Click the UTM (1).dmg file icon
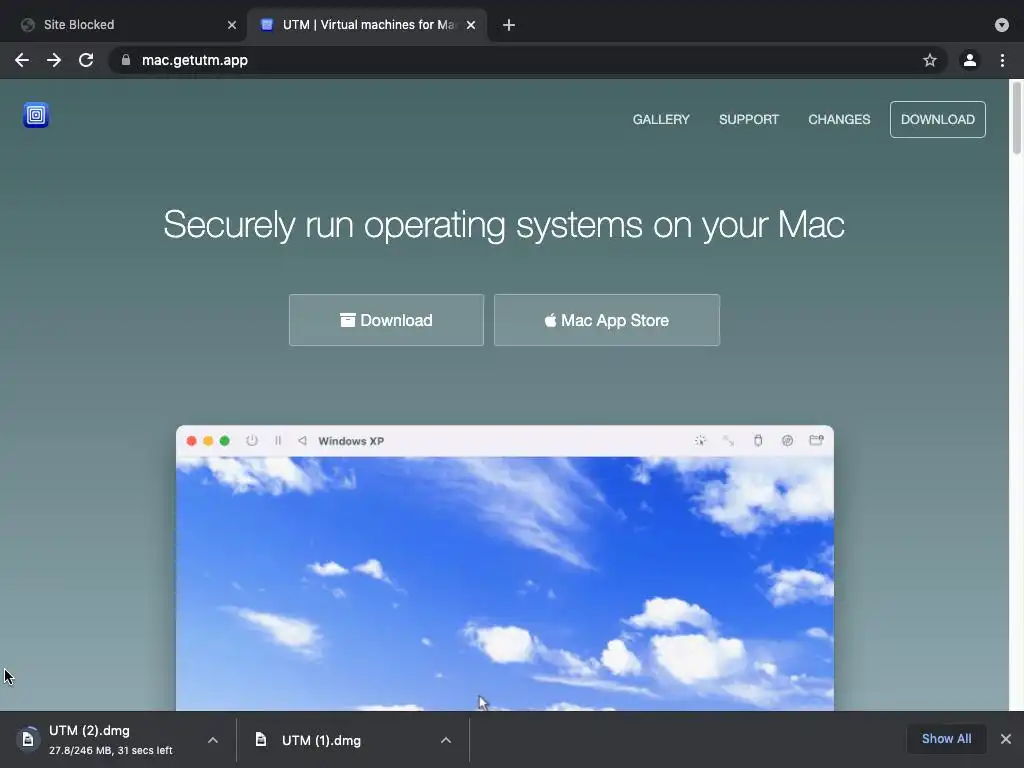 (x=261, y=739)
